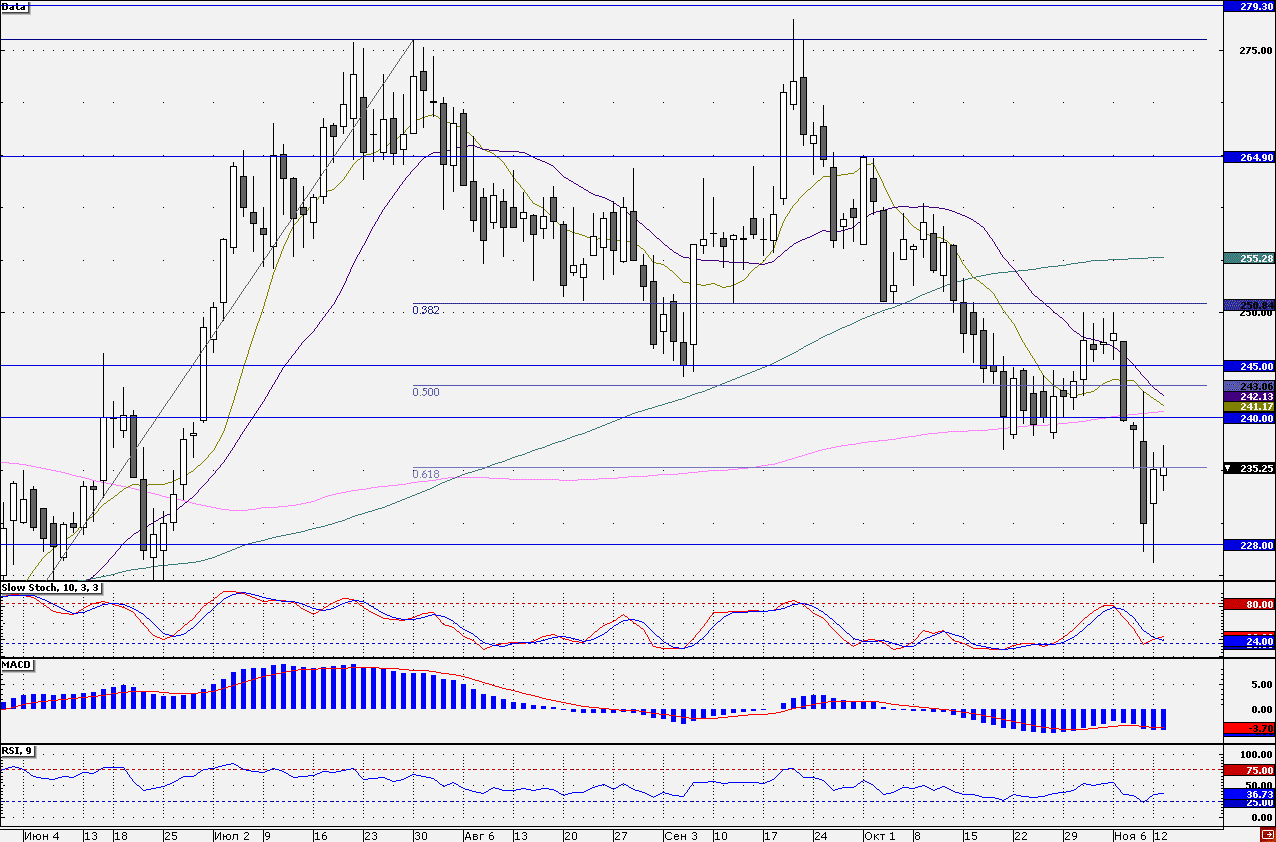Screen dimensions: 1276x842
Task: Click the blue 36.73 RSI value tag
Action: click(x=1248, y=794)
